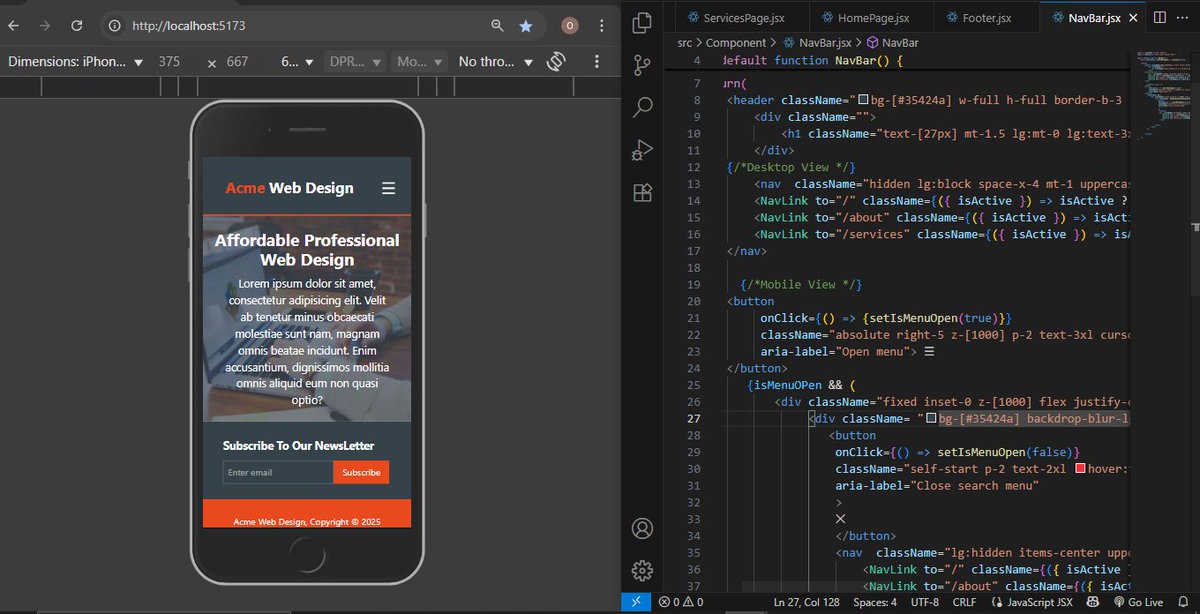
Task: Click the Component breadcrumb
Action: (x=736, y=43)
